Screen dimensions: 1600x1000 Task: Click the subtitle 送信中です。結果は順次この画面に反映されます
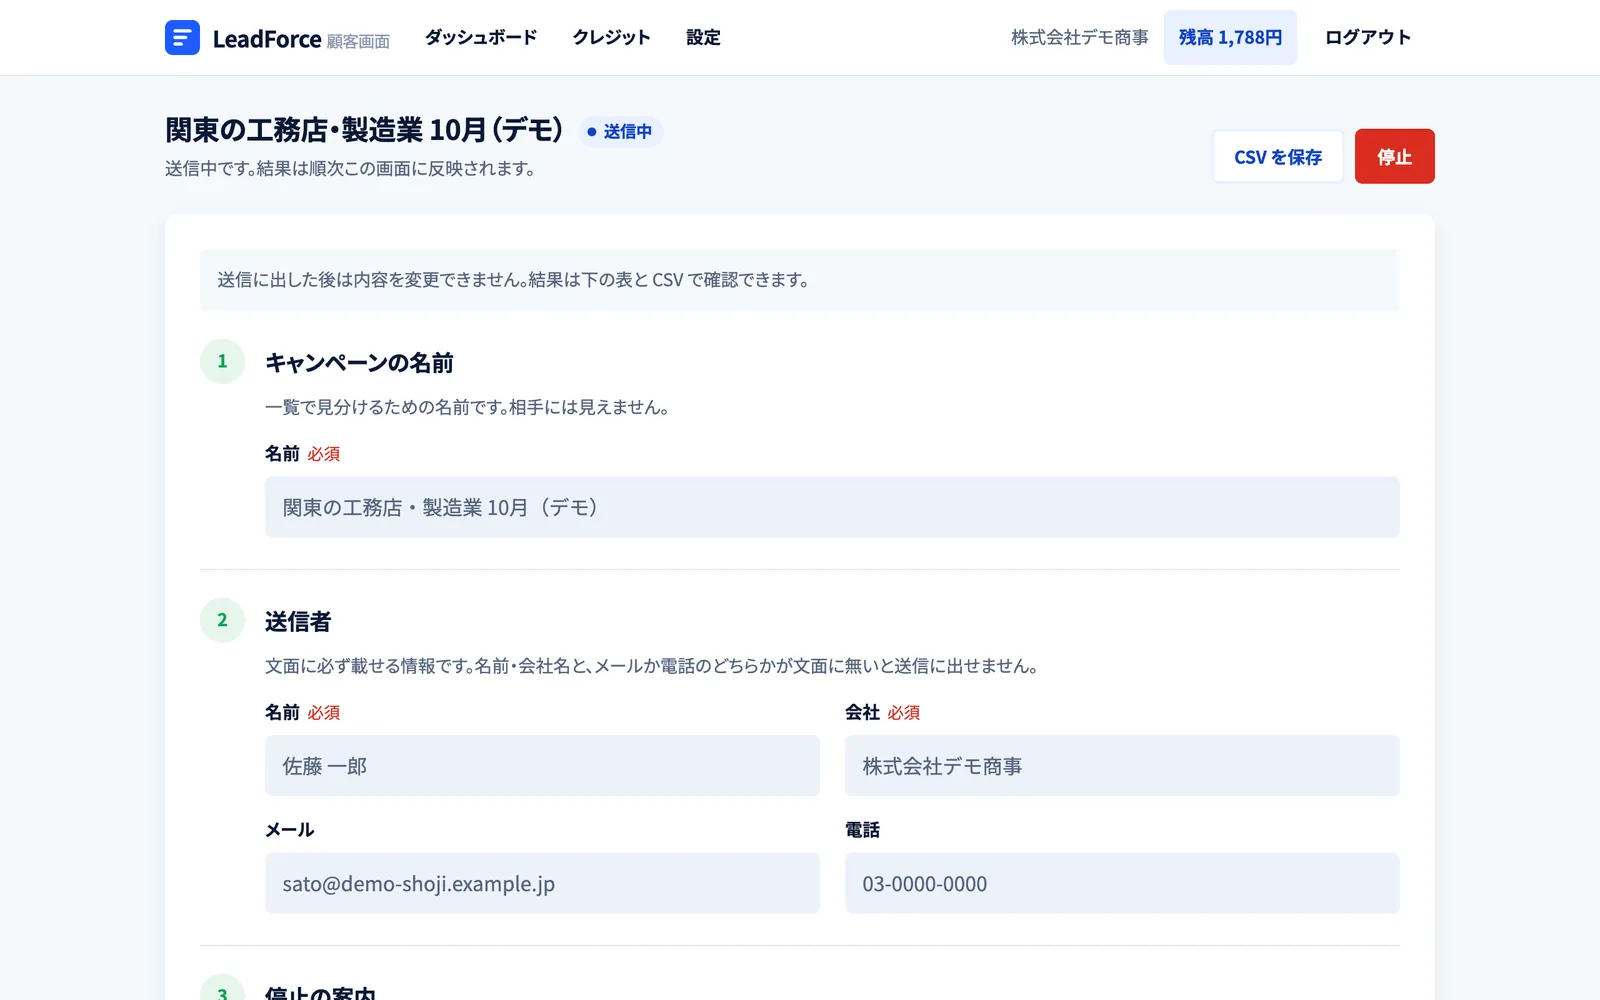(x=350, y=168)
